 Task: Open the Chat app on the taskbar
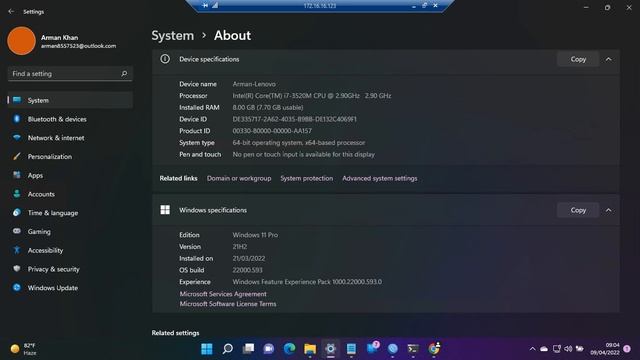269,349
